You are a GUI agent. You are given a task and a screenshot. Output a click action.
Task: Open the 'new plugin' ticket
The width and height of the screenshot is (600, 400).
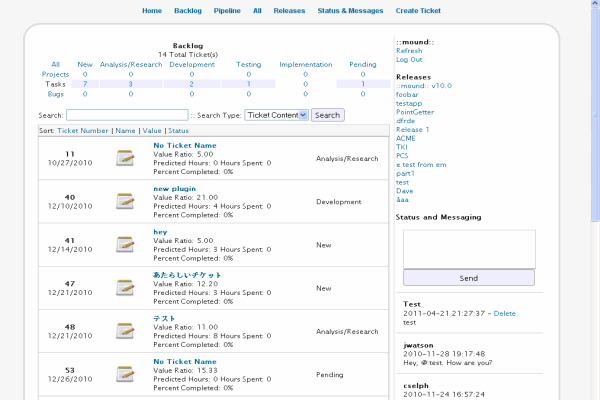(174, 189)
